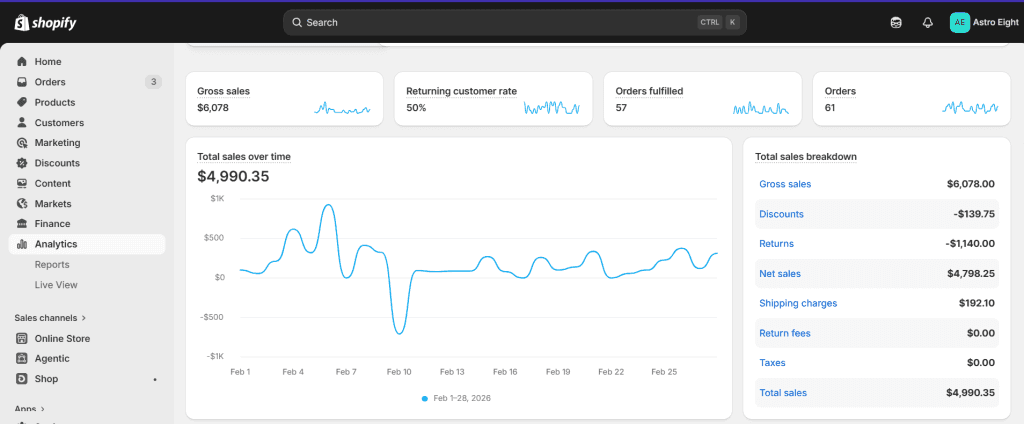
Task: Open the Return fees link
Action: coord(784,333)
